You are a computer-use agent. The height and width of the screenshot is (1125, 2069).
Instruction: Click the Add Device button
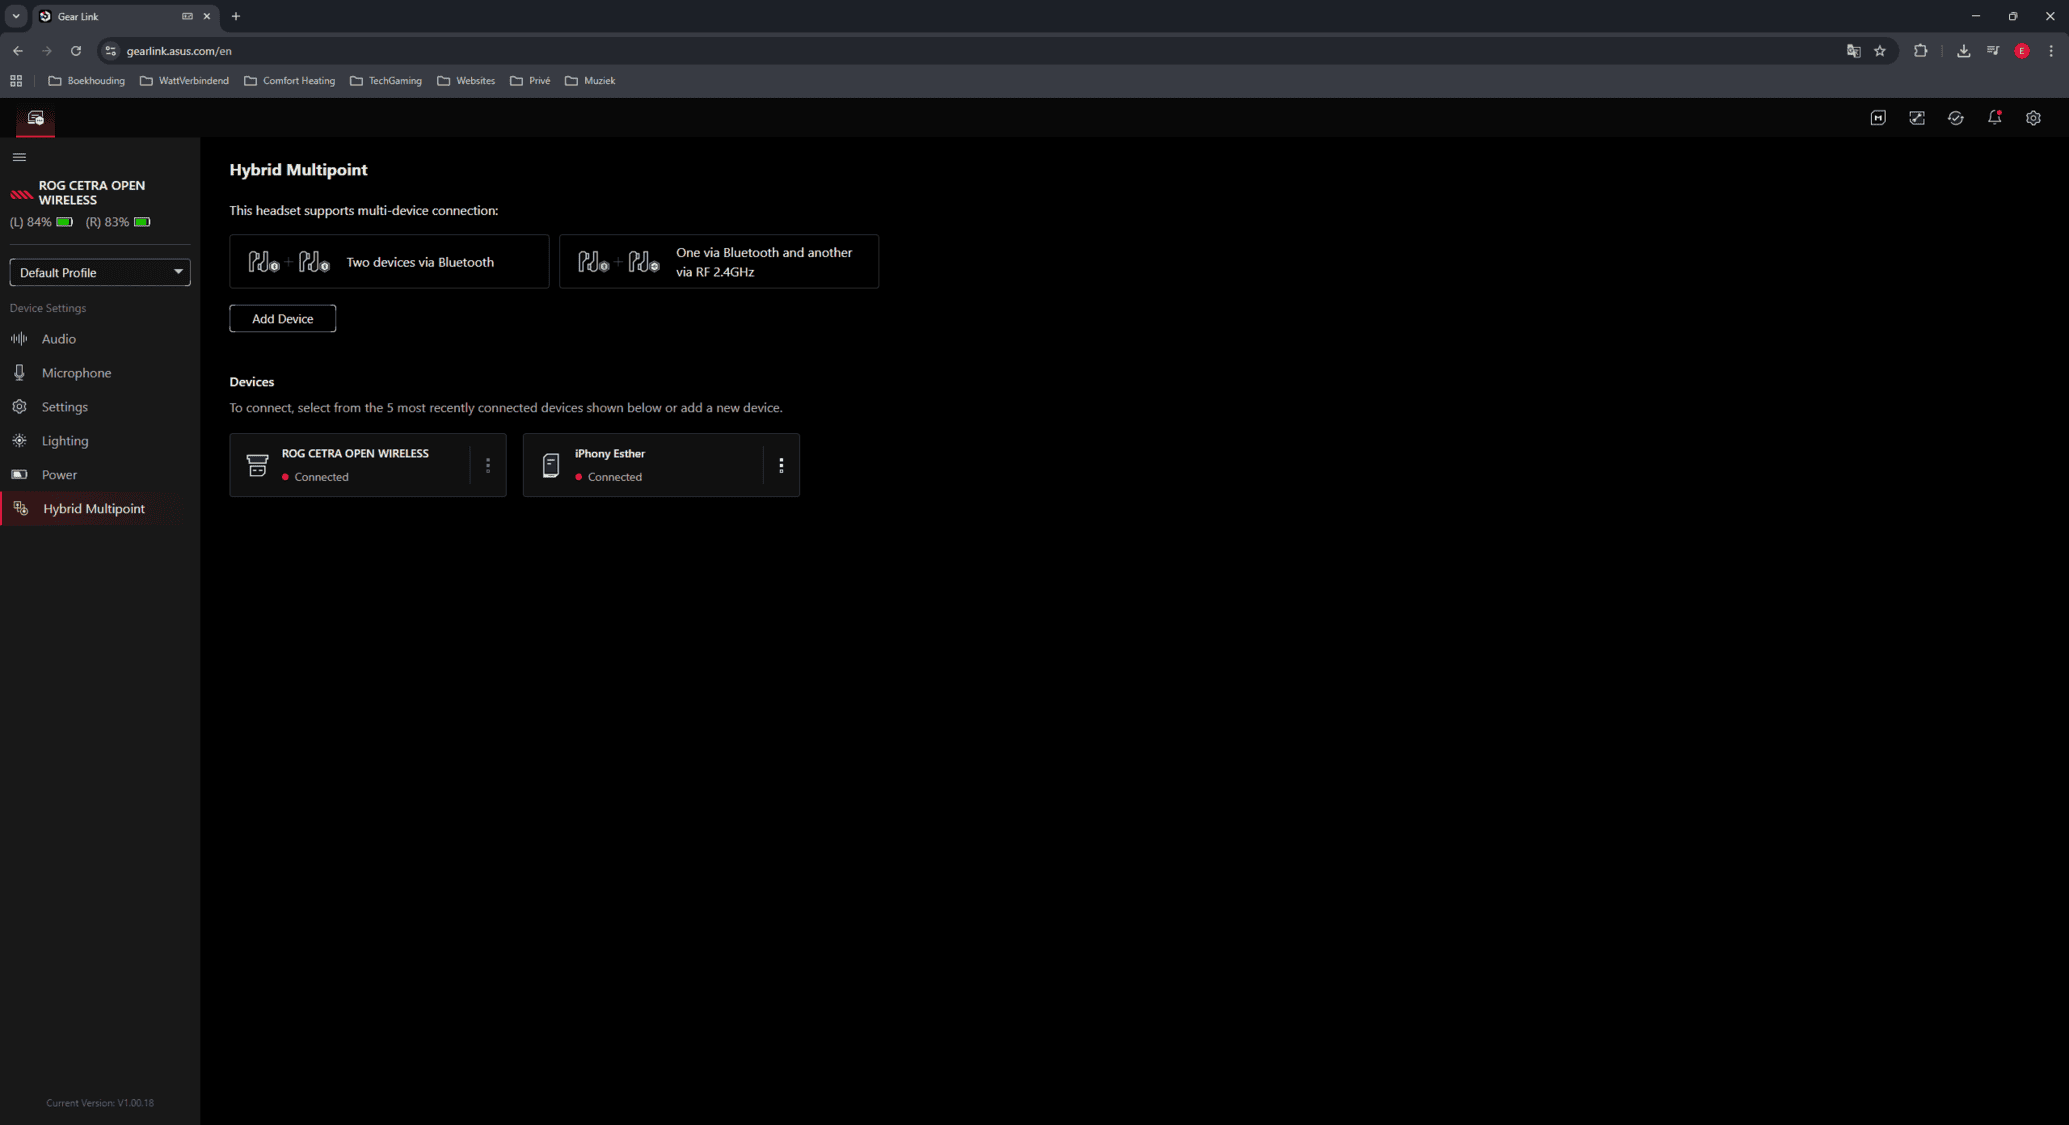(282, 319)
